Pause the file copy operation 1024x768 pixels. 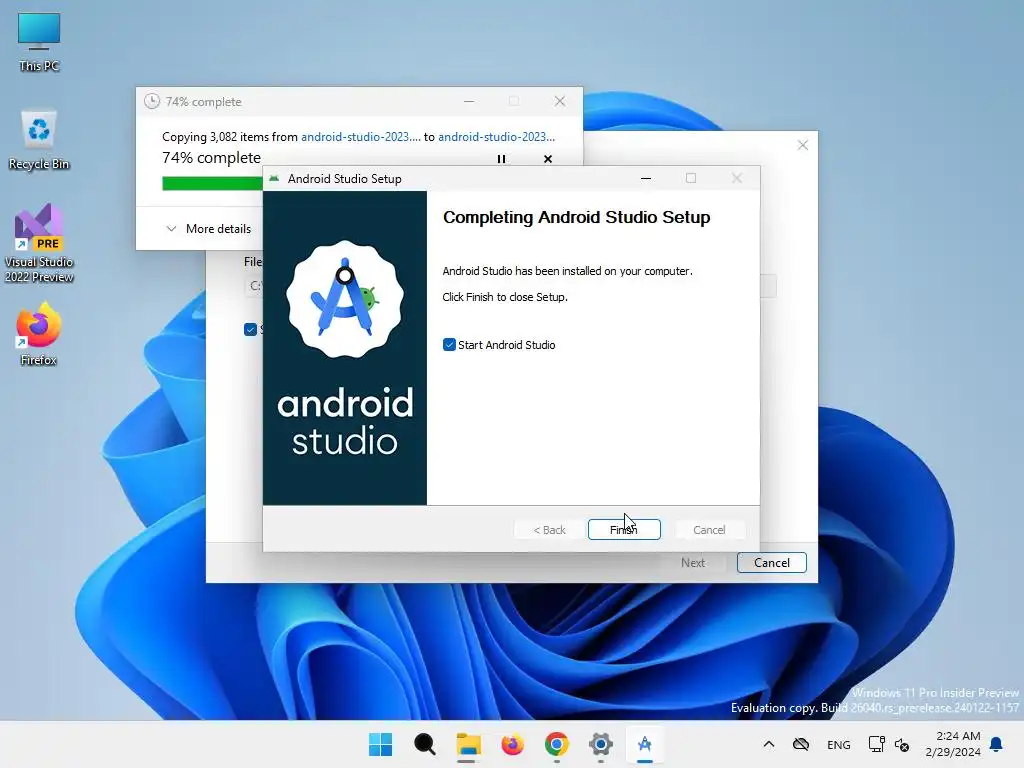502,159
